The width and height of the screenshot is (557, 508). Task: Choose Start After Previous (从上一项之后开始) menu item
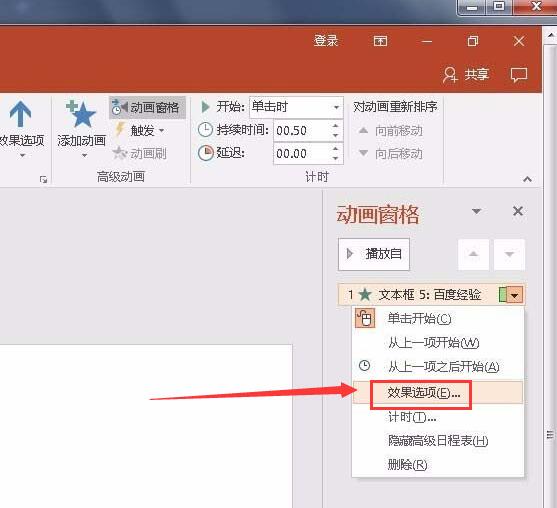(438, 367)
